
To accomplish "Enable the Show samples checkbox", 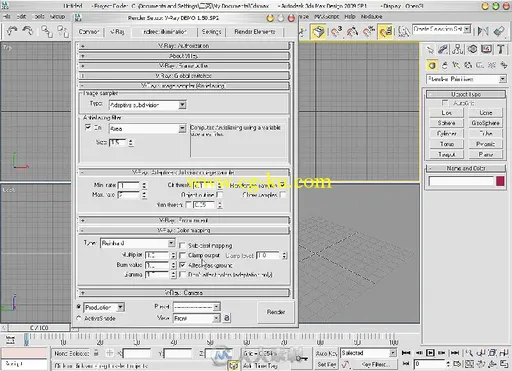I will 283,194.
